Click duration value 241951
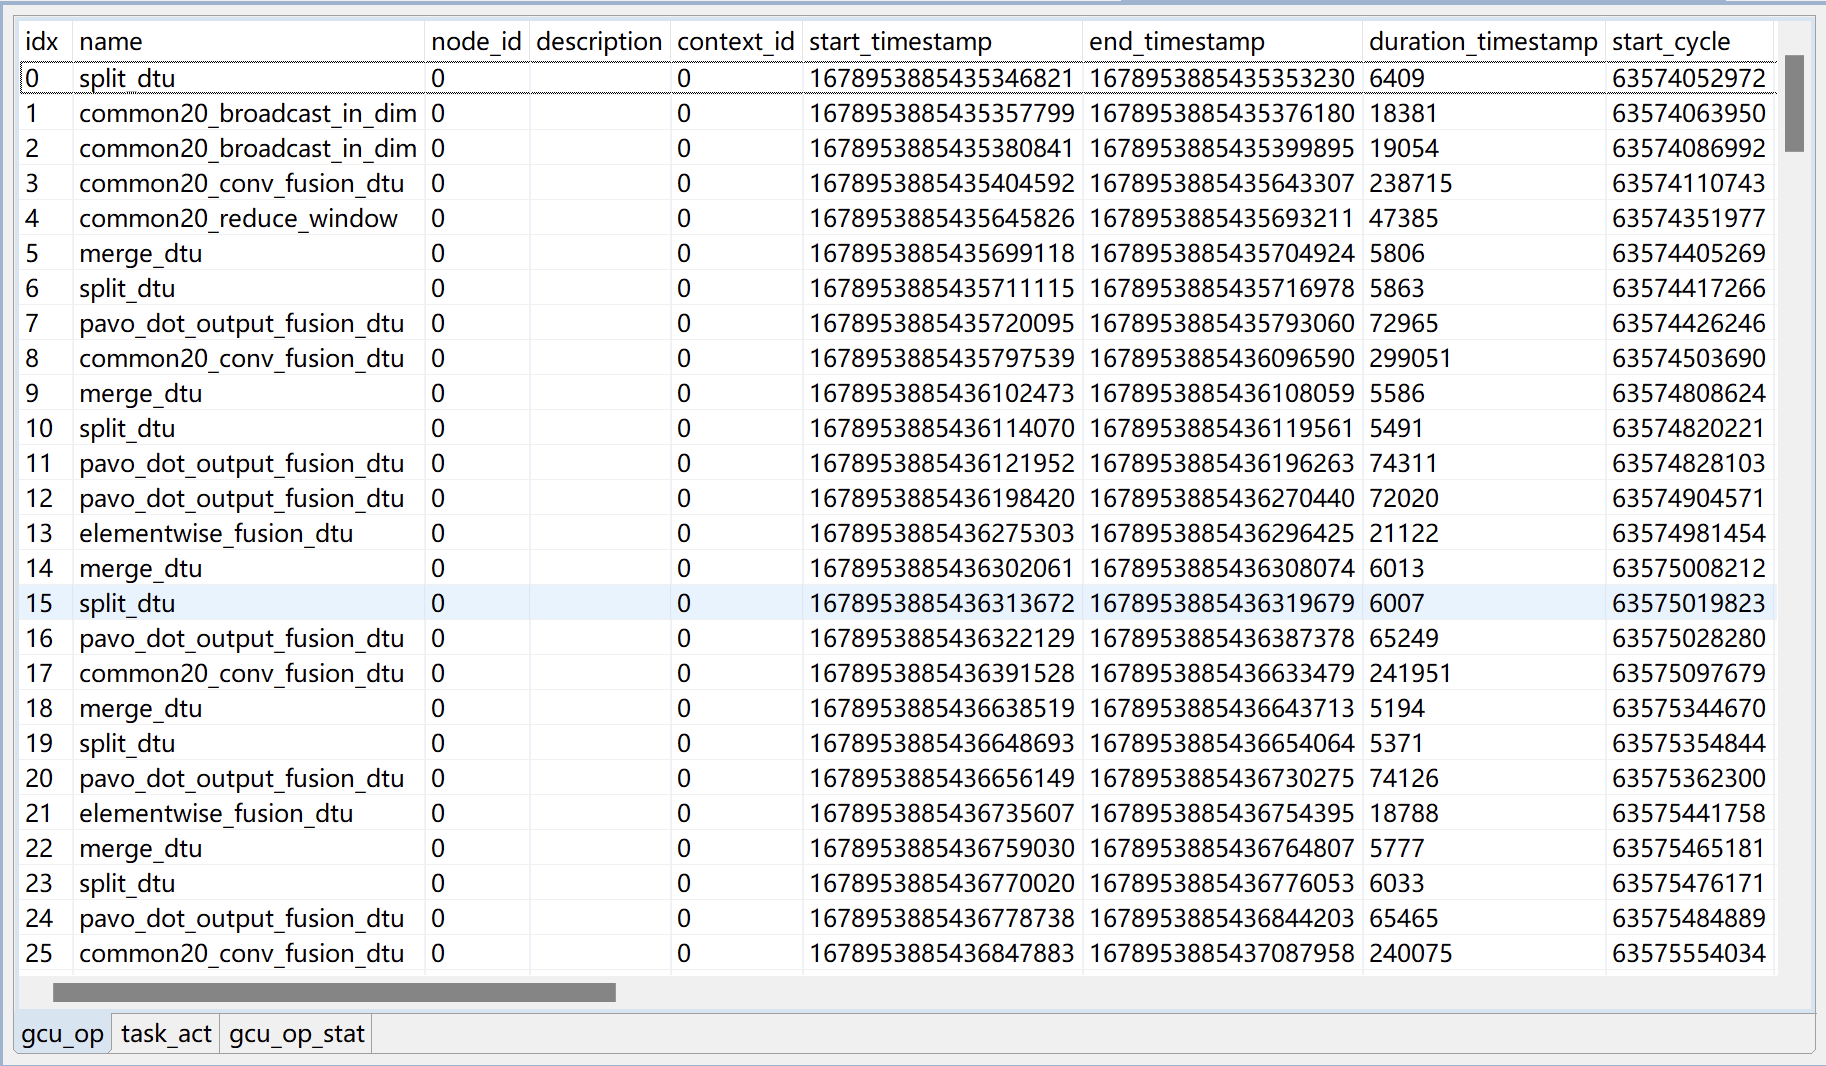This screenshot has height=1066, width=1826. [x=1410, y=673]
